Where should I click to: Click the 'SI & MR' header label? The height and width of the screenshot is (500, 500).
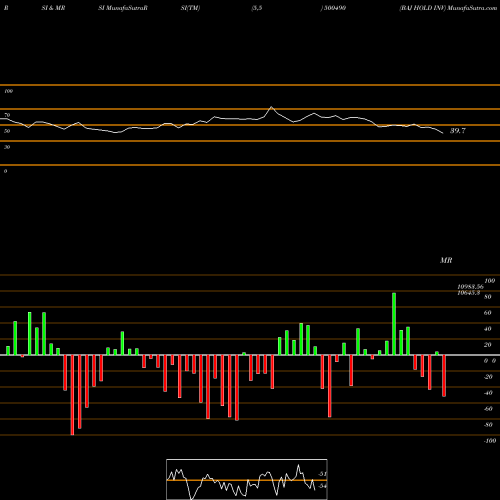point(53,8)
